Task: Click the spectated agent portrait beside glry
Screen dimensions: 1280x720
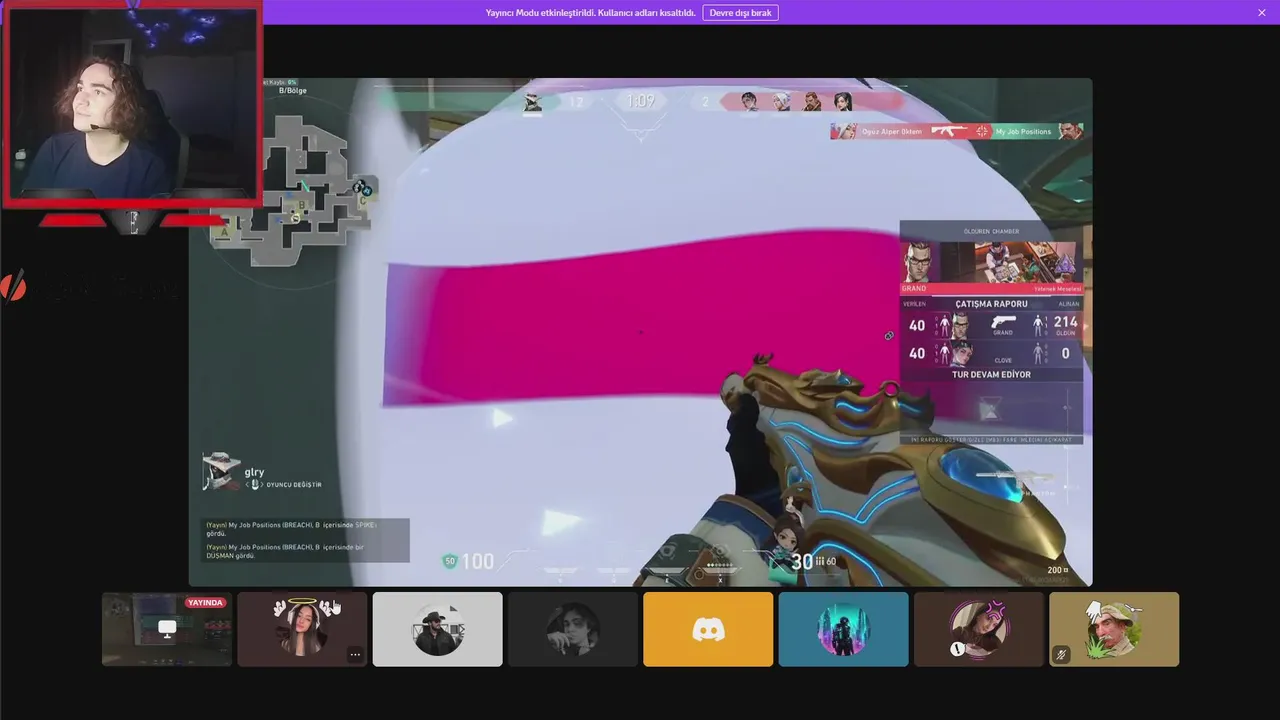Action: [x=221, y=472]
